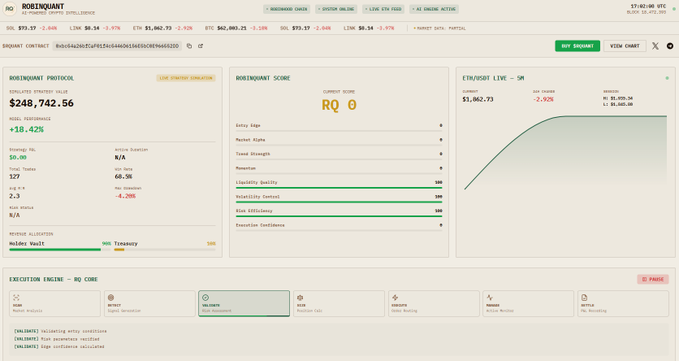Click the System Online status badge
This screenshot has height=361, width=679.
(336, 9)
